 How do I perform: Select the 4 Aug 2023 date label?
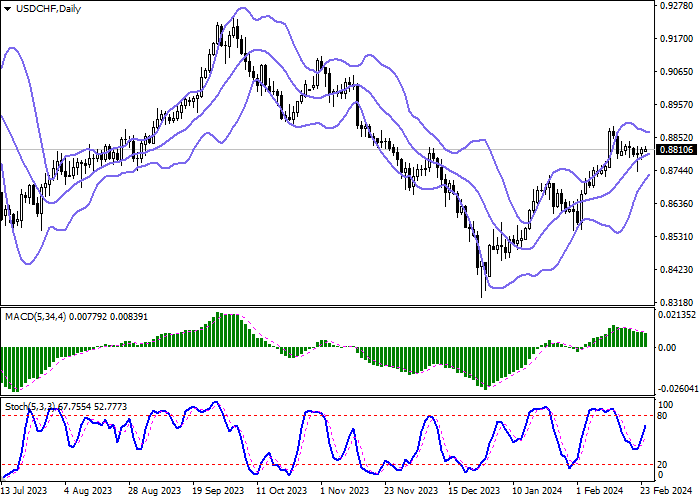(88, 491)
